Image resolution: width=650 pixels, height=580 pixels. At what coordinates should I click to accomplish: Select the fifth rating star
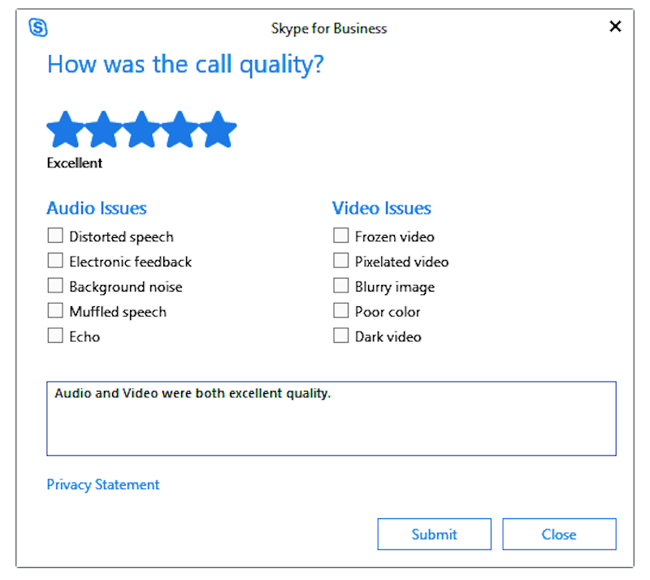(x=218, y=130)
